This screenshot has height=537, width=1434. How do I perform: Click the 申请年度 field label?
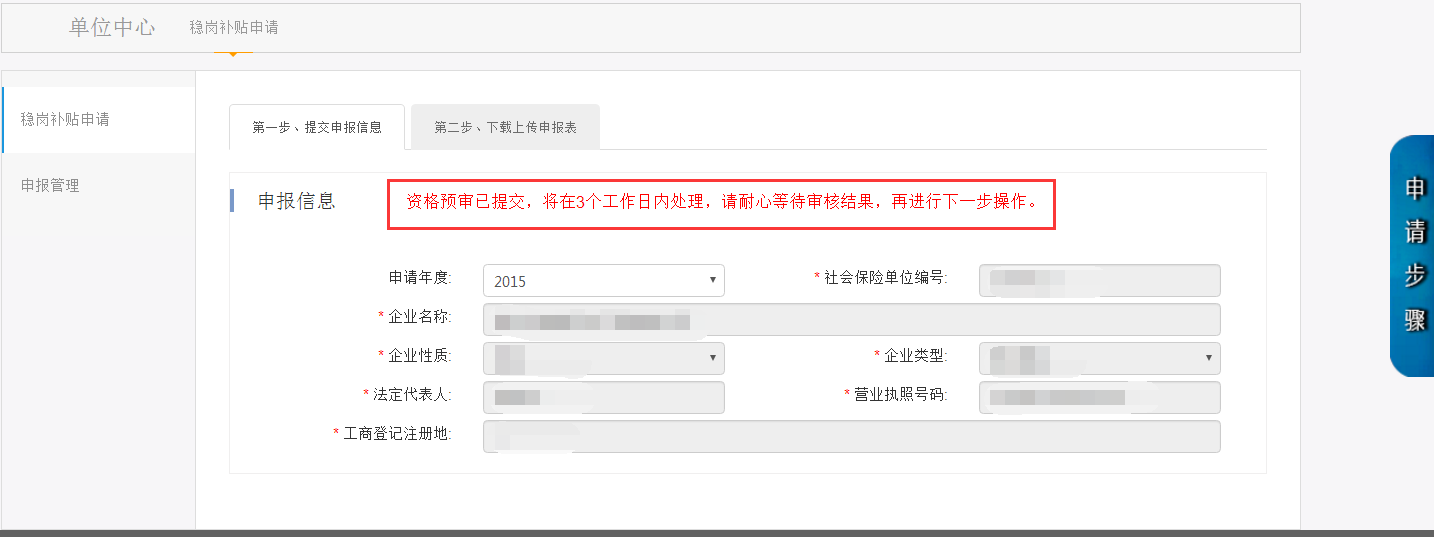tap(420, 277)
